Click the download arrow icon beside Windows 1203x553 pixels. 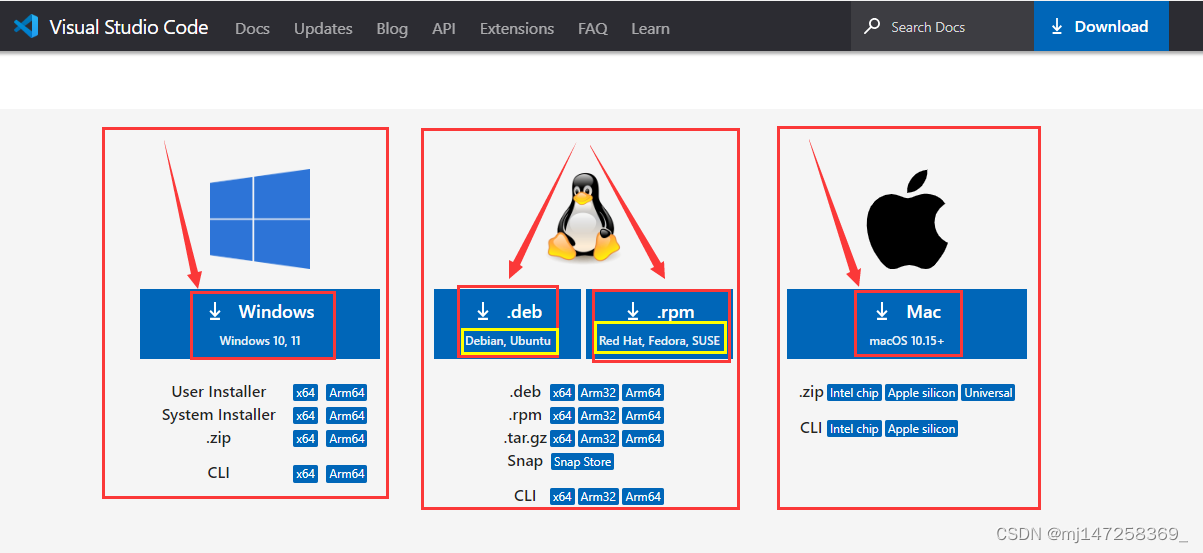pyautogui.click(x=215, y=312)
